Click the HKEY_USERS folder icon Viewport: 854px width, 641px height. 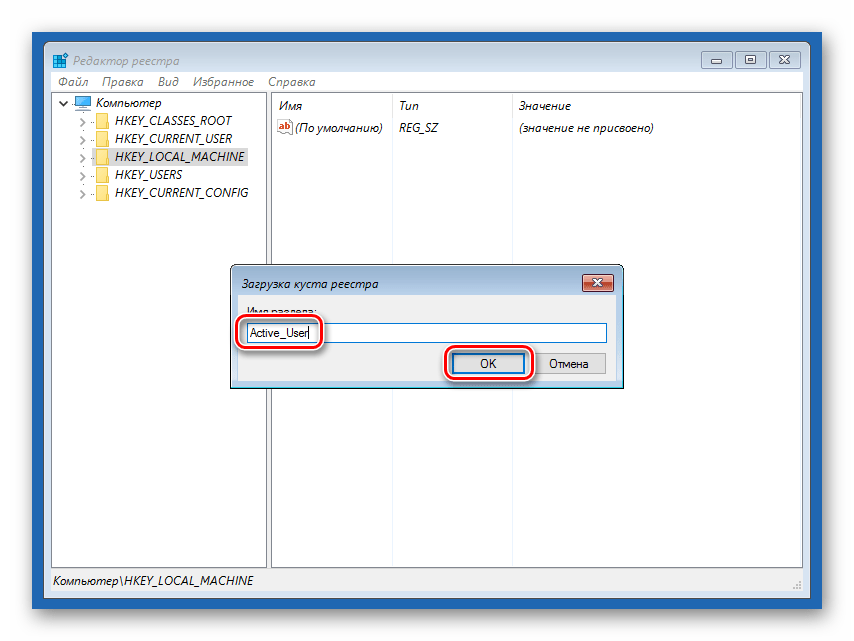point(102,175)
